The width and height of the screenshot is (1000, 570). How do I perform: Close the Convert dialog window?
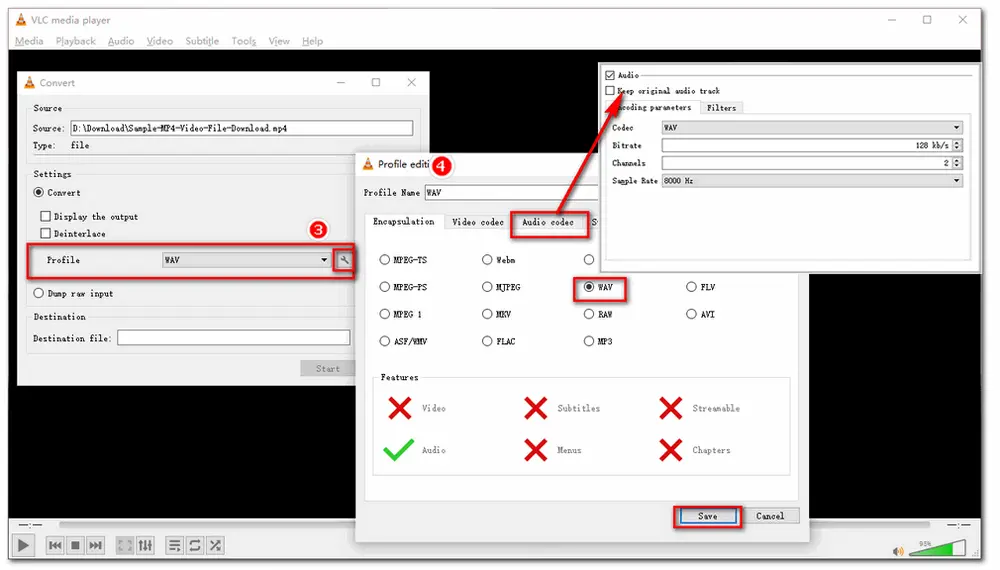[x=412, y=82]
